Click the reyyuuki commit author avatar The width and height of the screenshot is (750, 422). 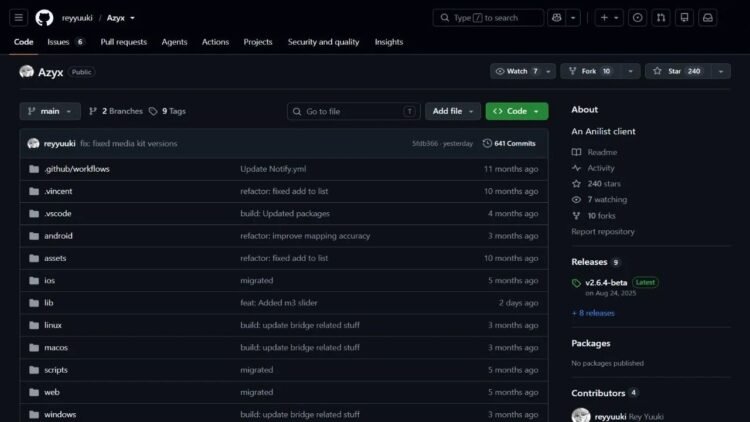(33, 144)
